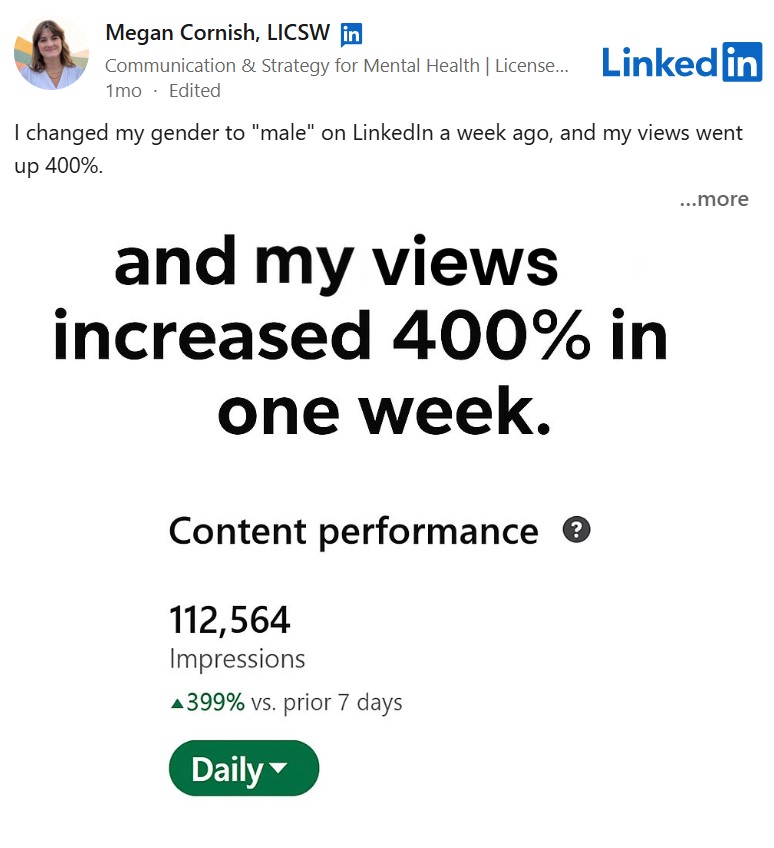Viewport: 774px width, 848px height.
Task: Click the "vs. prior 7 days" text
Action: tap(326, 703)
